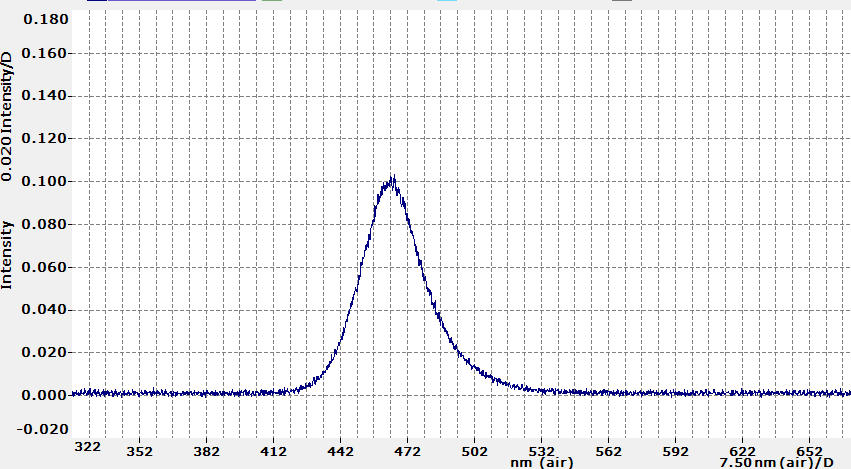Click the dark blue trace legend swatch

pyautogui.click(x=96, y=2)
